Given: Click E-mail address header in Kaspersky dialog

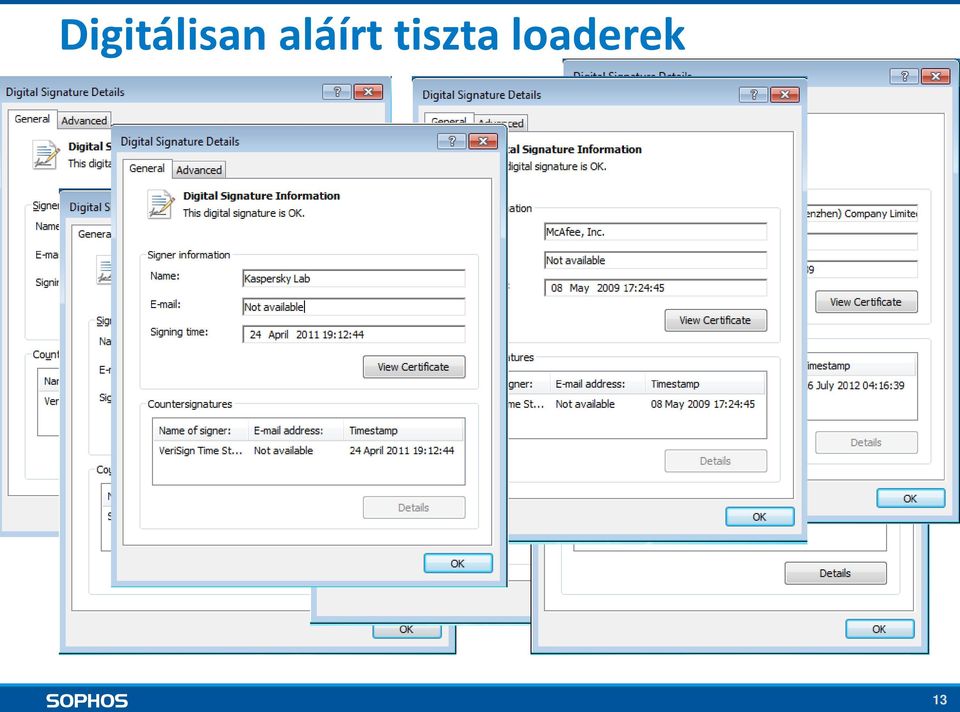Looking at the screenshot, I should 296,430.
